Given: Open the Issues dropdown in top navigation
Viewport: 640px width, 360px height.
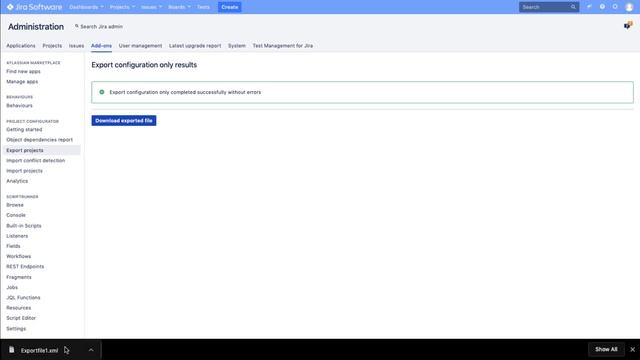Looking at the screenshot, I should 151,7.
